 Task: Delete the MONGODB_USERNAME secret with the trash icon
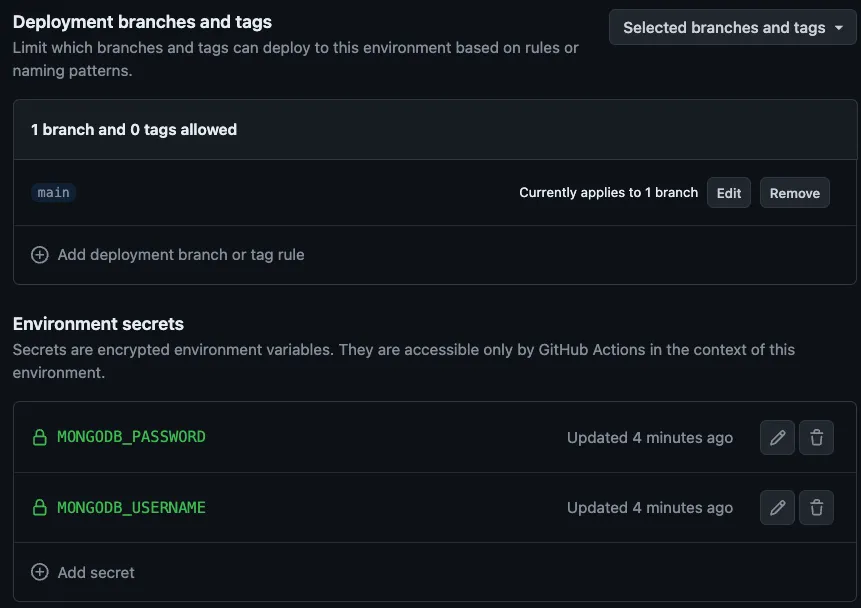tap(816, 507)
